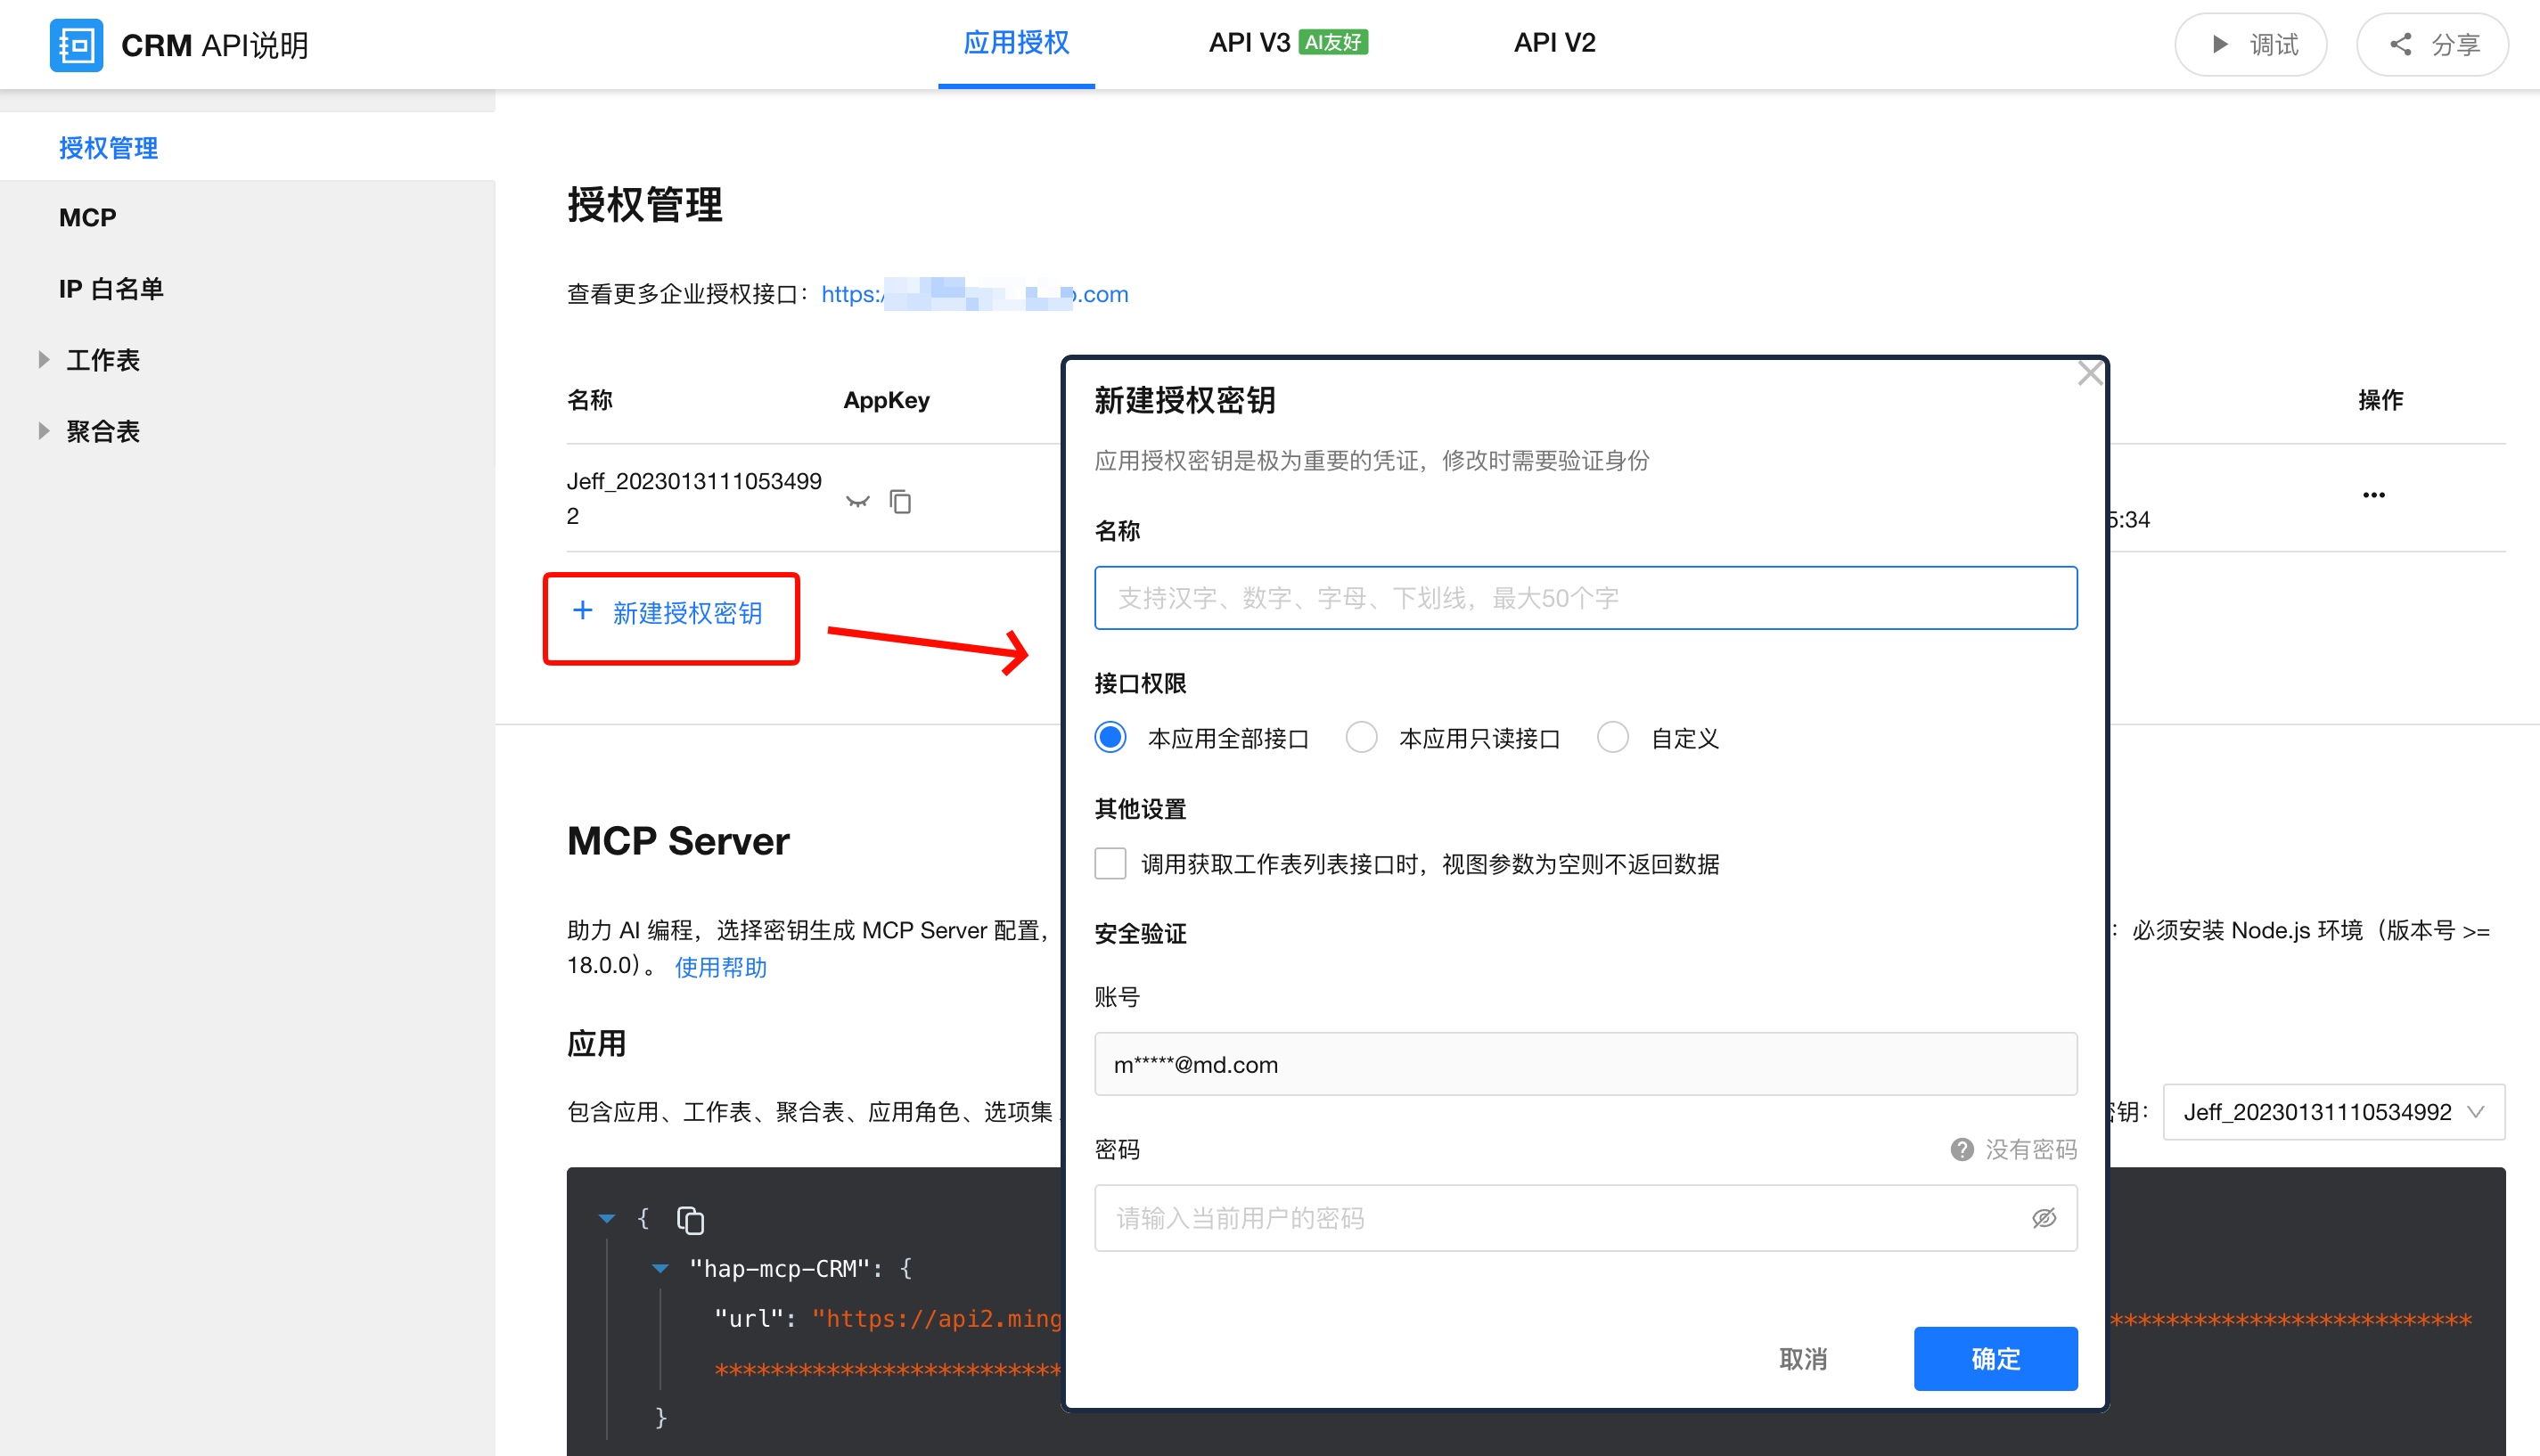
Task: Switch to the 应用授权 tab
Action: tap(1016, 43)
